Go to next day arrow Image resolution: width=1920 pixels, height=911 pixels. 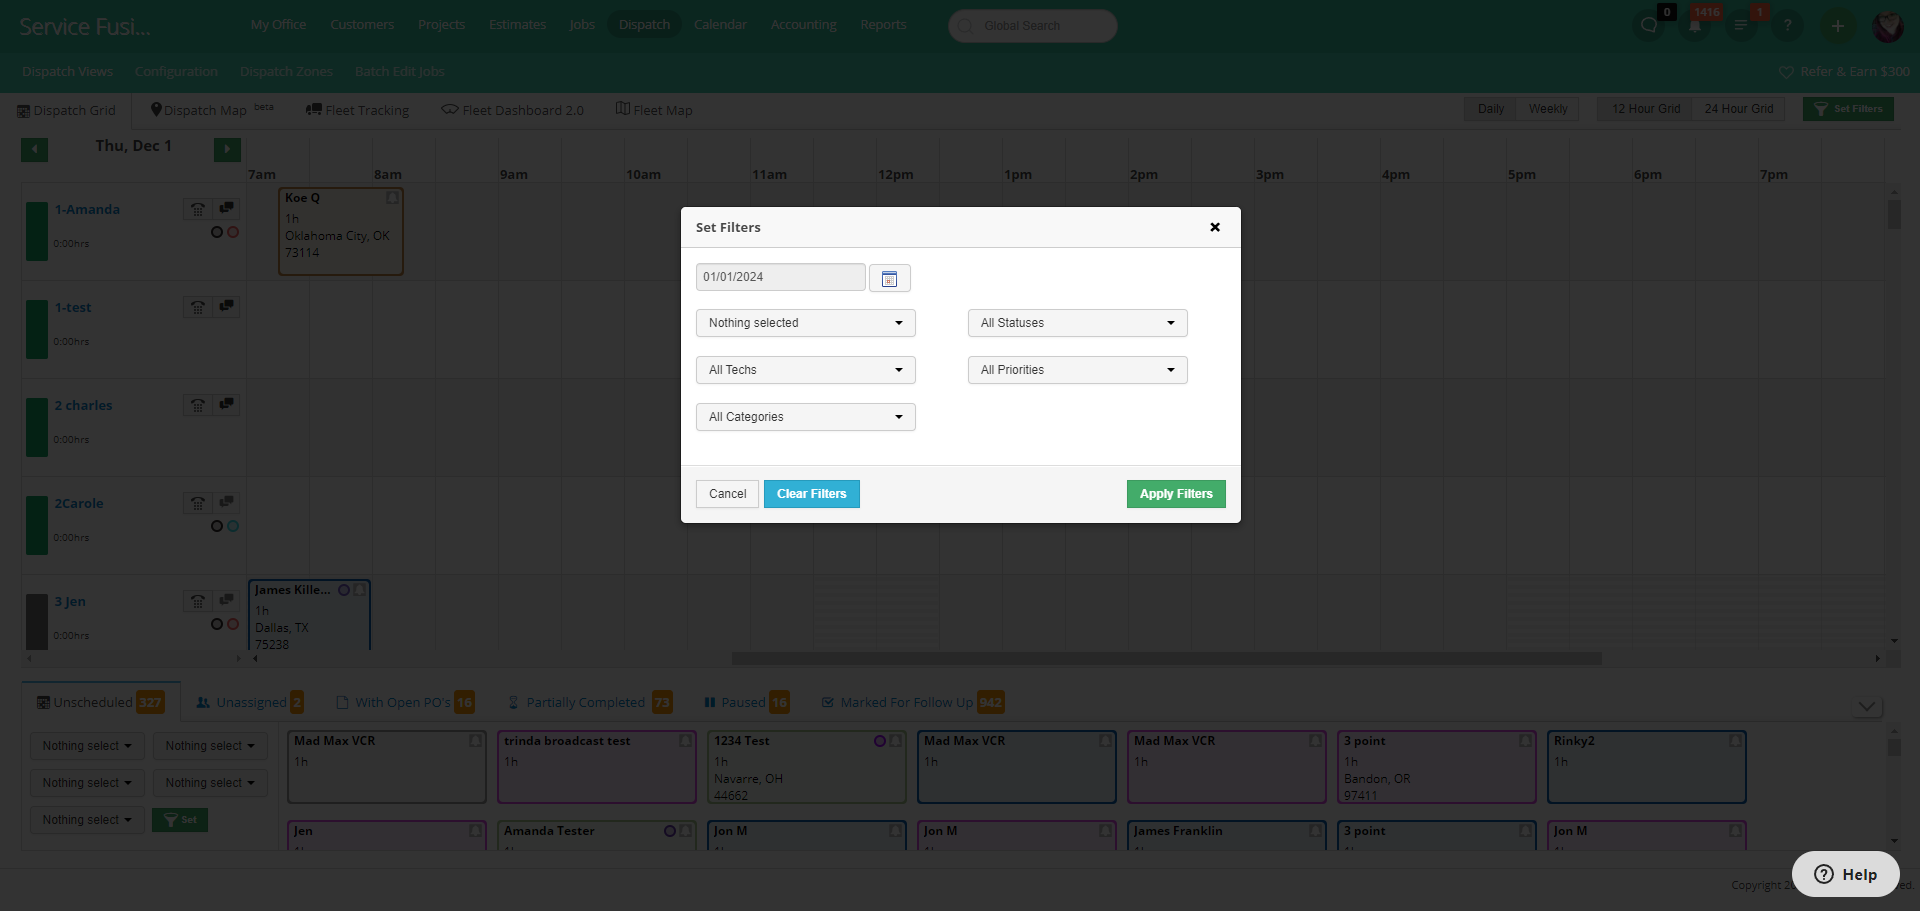[227, 150]
